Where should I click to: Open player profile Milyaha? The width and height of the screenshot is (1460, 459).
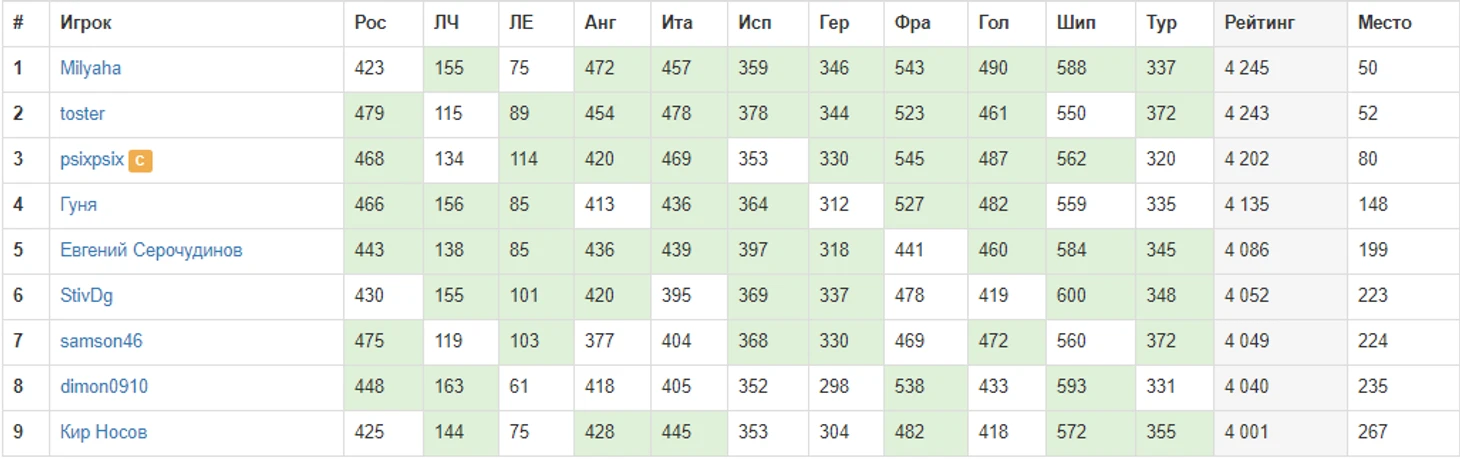(x=91, y=68)
